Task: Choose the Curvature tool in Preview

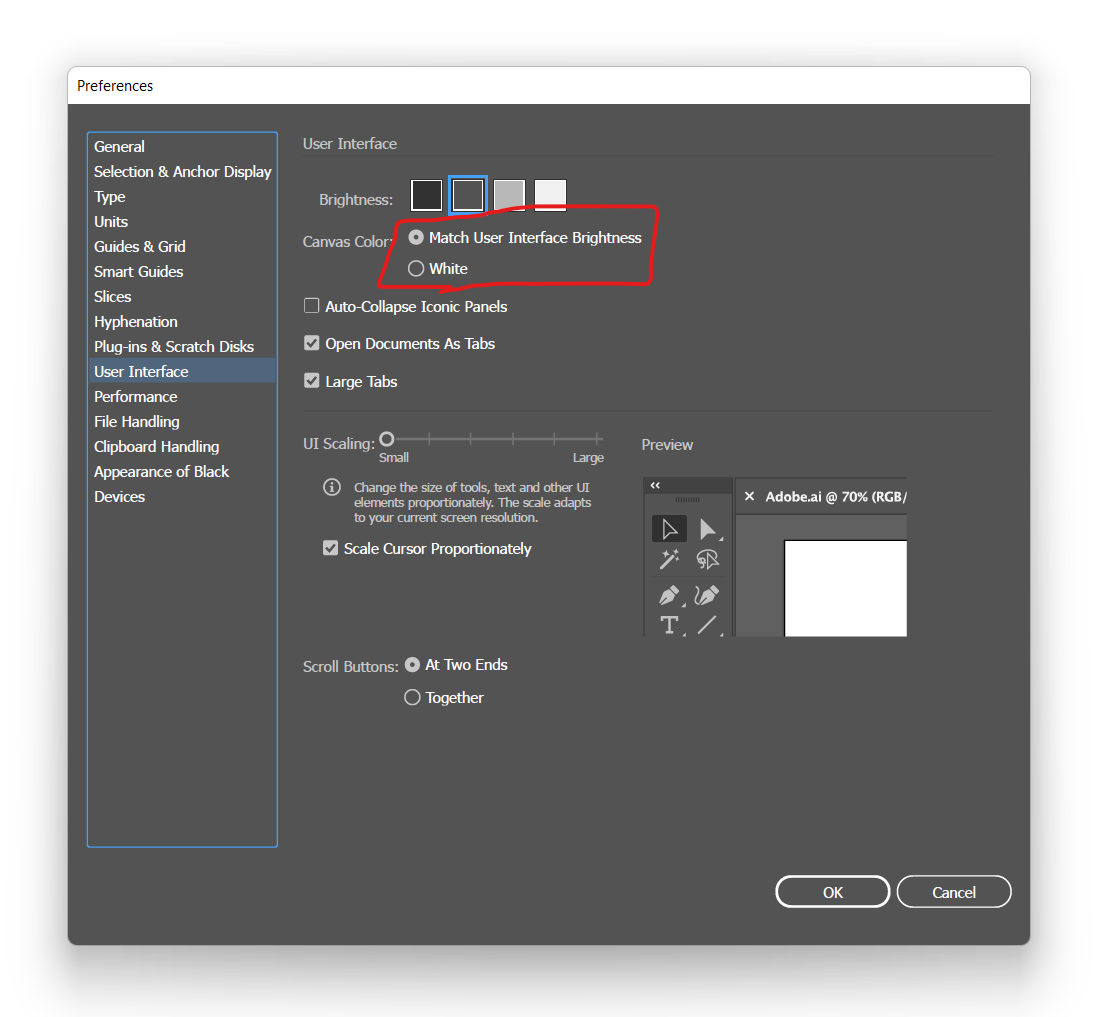Action: tap(707, 595)
